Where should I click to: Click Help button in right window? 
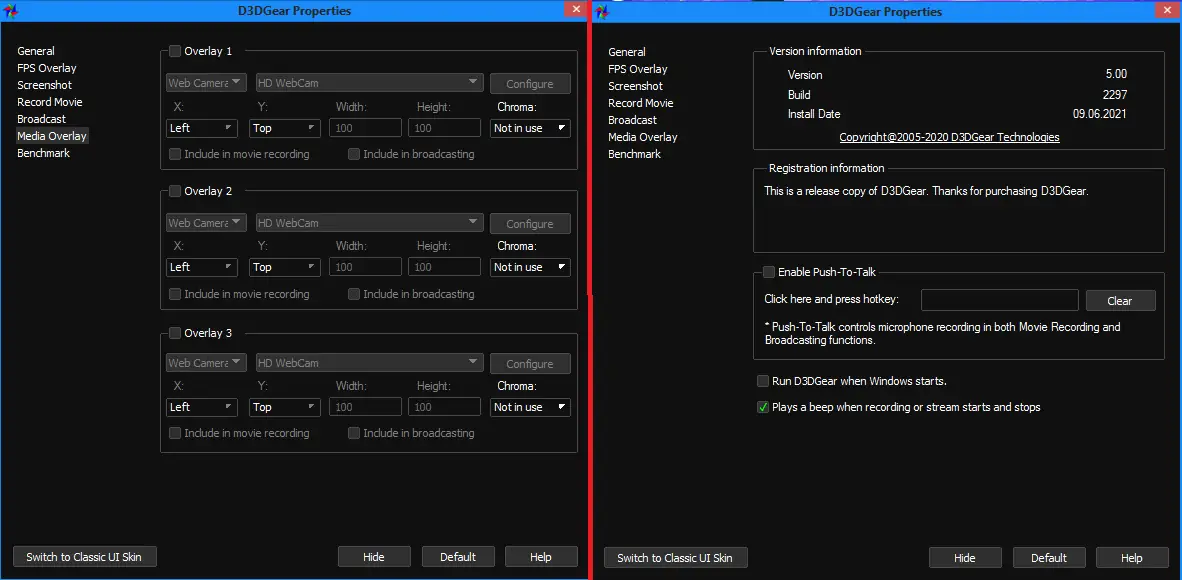(1132, 558)
